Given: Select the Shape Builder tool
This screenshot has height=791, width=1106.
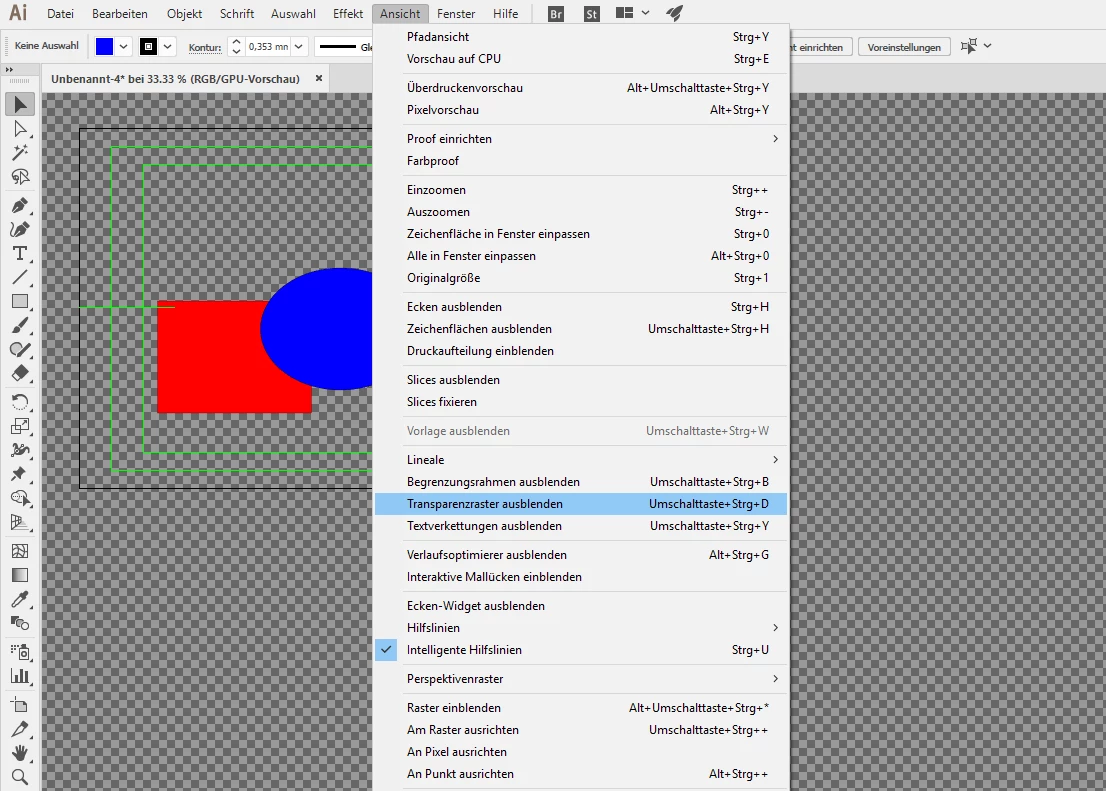Looking at the screenshot, I should coord(20,498).
